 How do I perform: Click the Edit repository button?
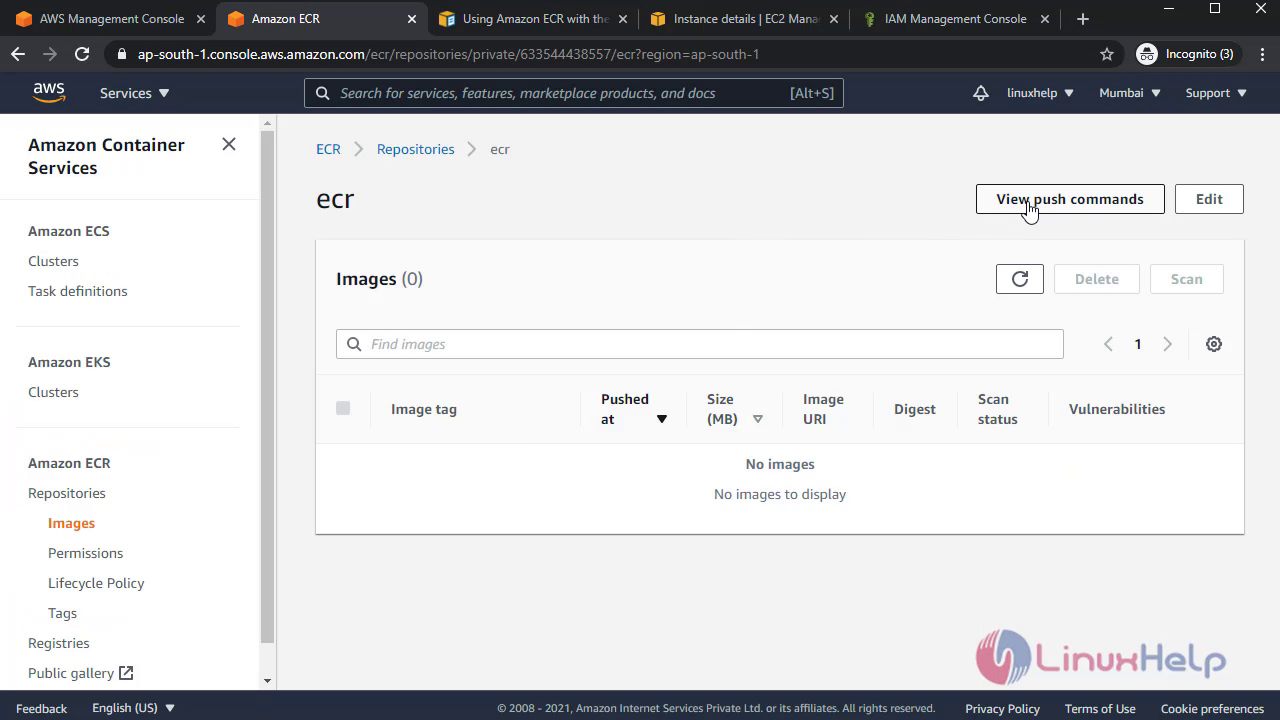[x=1209, y=199]
